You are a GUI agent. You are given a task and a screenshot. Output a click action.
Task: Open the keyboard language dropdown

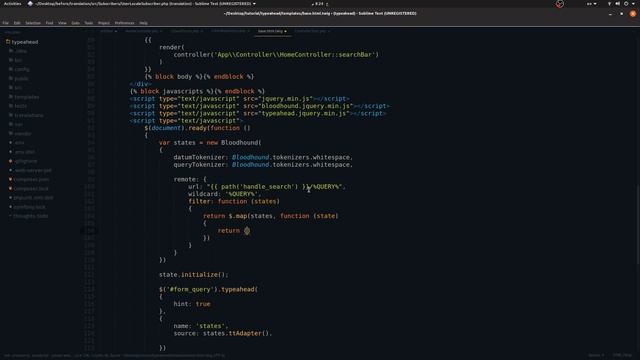pyautogui.click(x=591, y=3)
